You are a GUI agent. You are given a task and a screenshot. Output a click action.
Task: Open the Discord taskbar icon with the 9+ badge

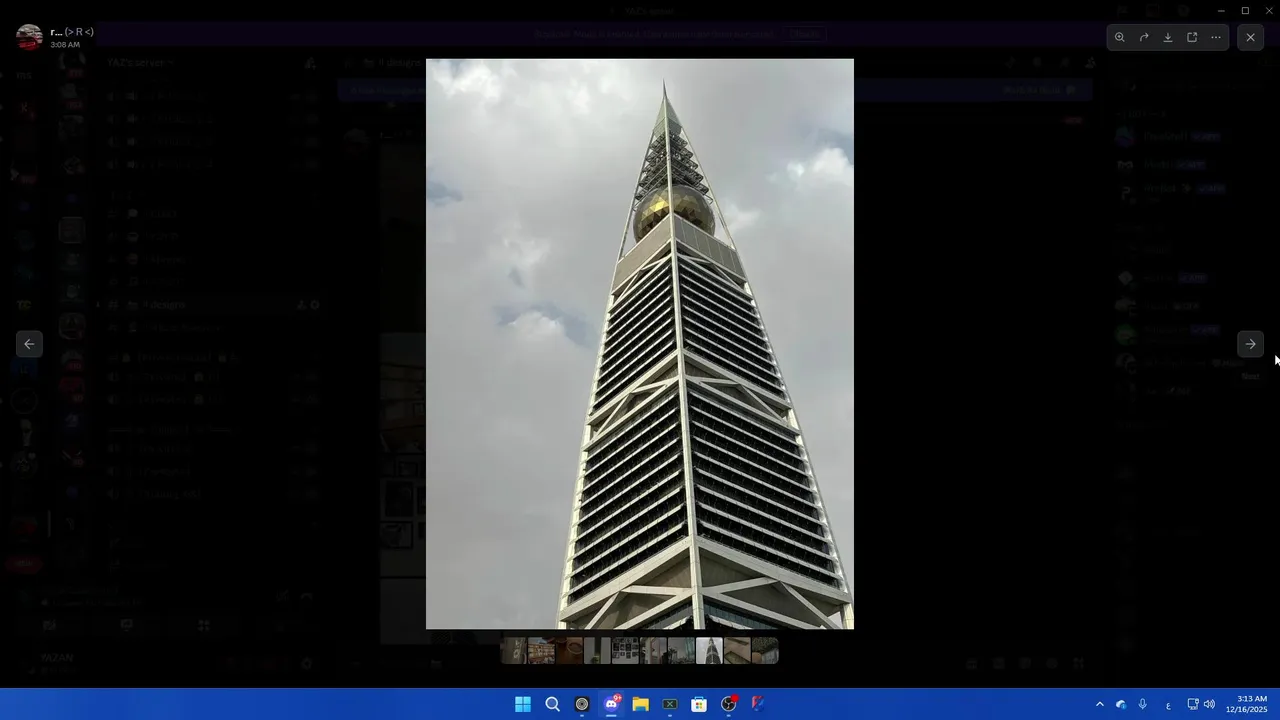[x=611, y=704]
